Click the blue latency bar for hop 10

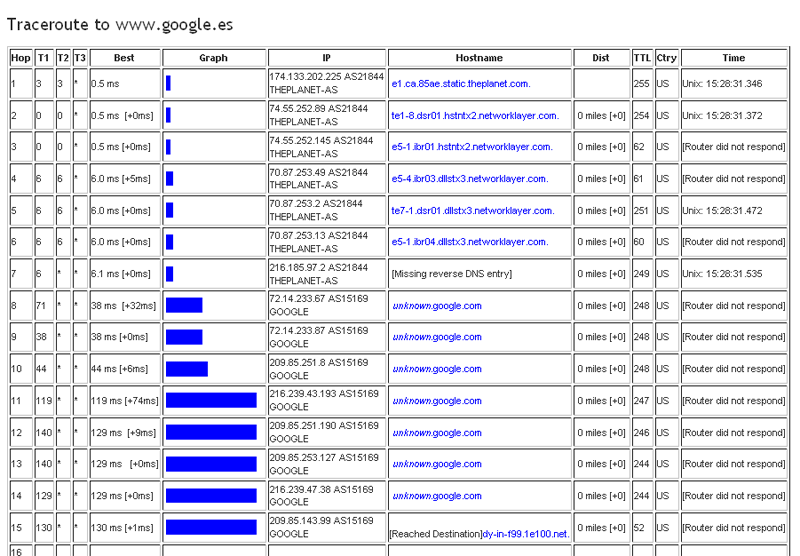(x=187, y=369)
